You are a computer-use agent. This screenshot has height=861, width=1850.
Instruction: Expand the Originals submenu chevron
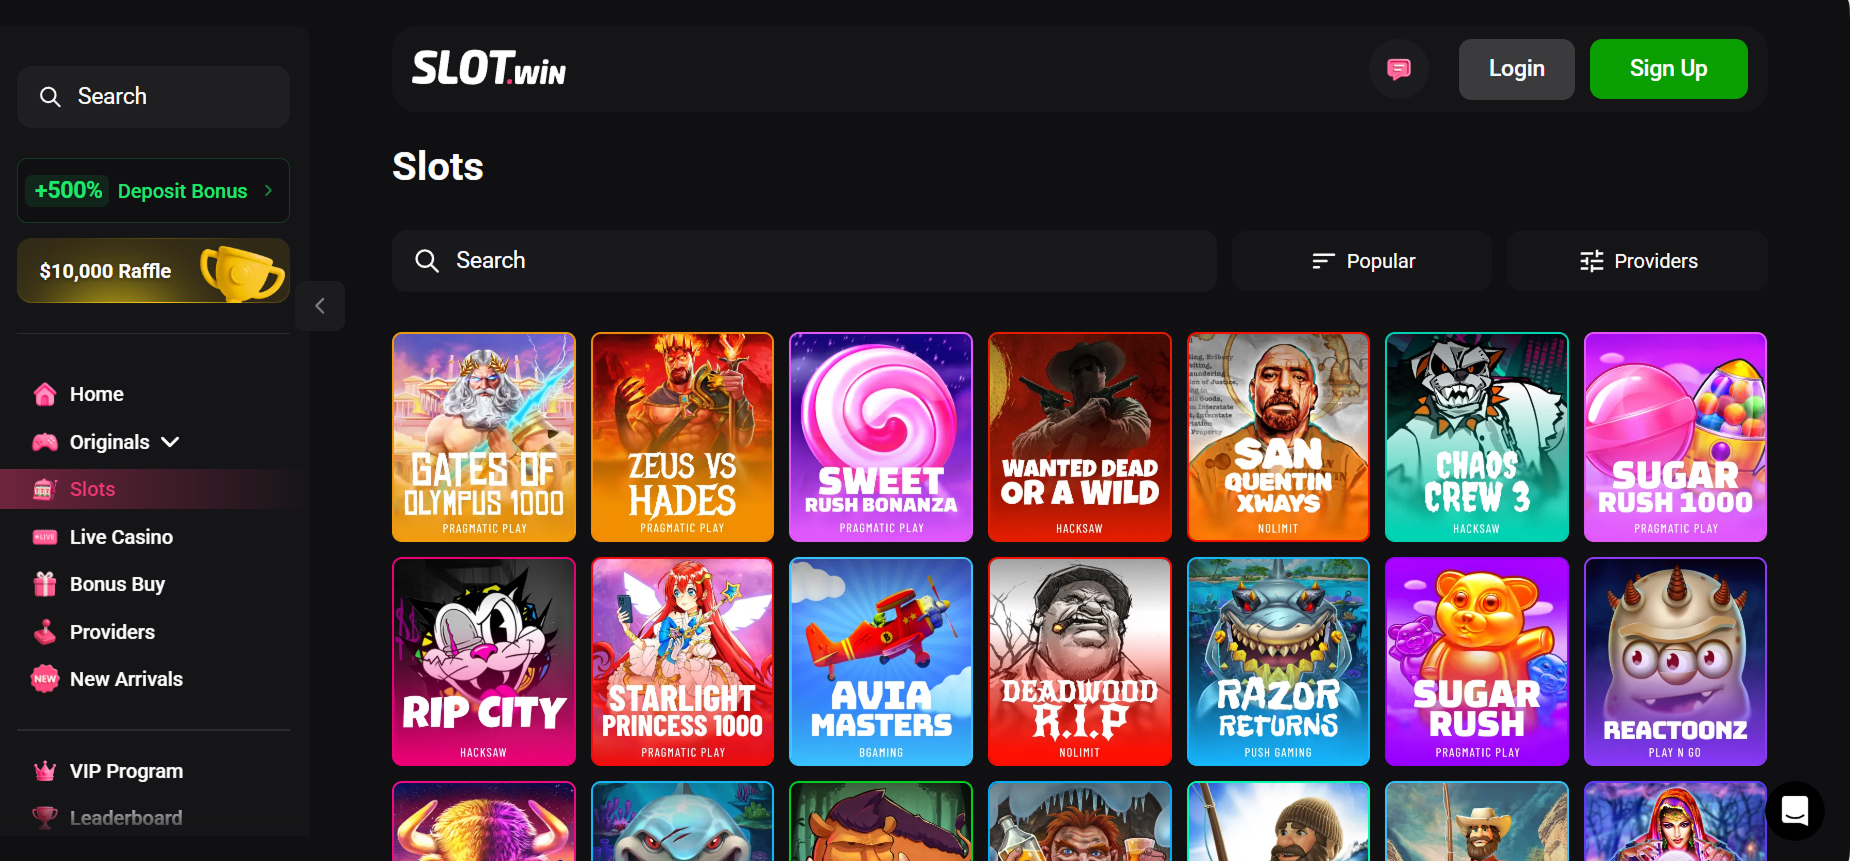[x=171, y=442]
